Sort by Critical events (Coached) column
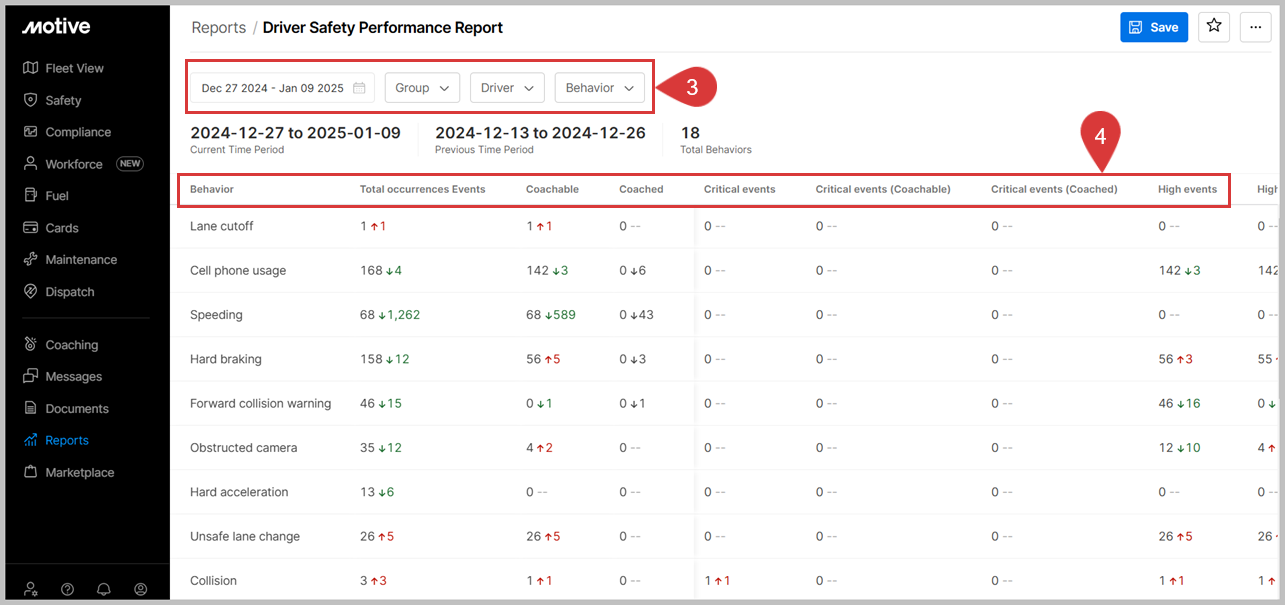The image size is (1285, 605). pos(1054,189)
